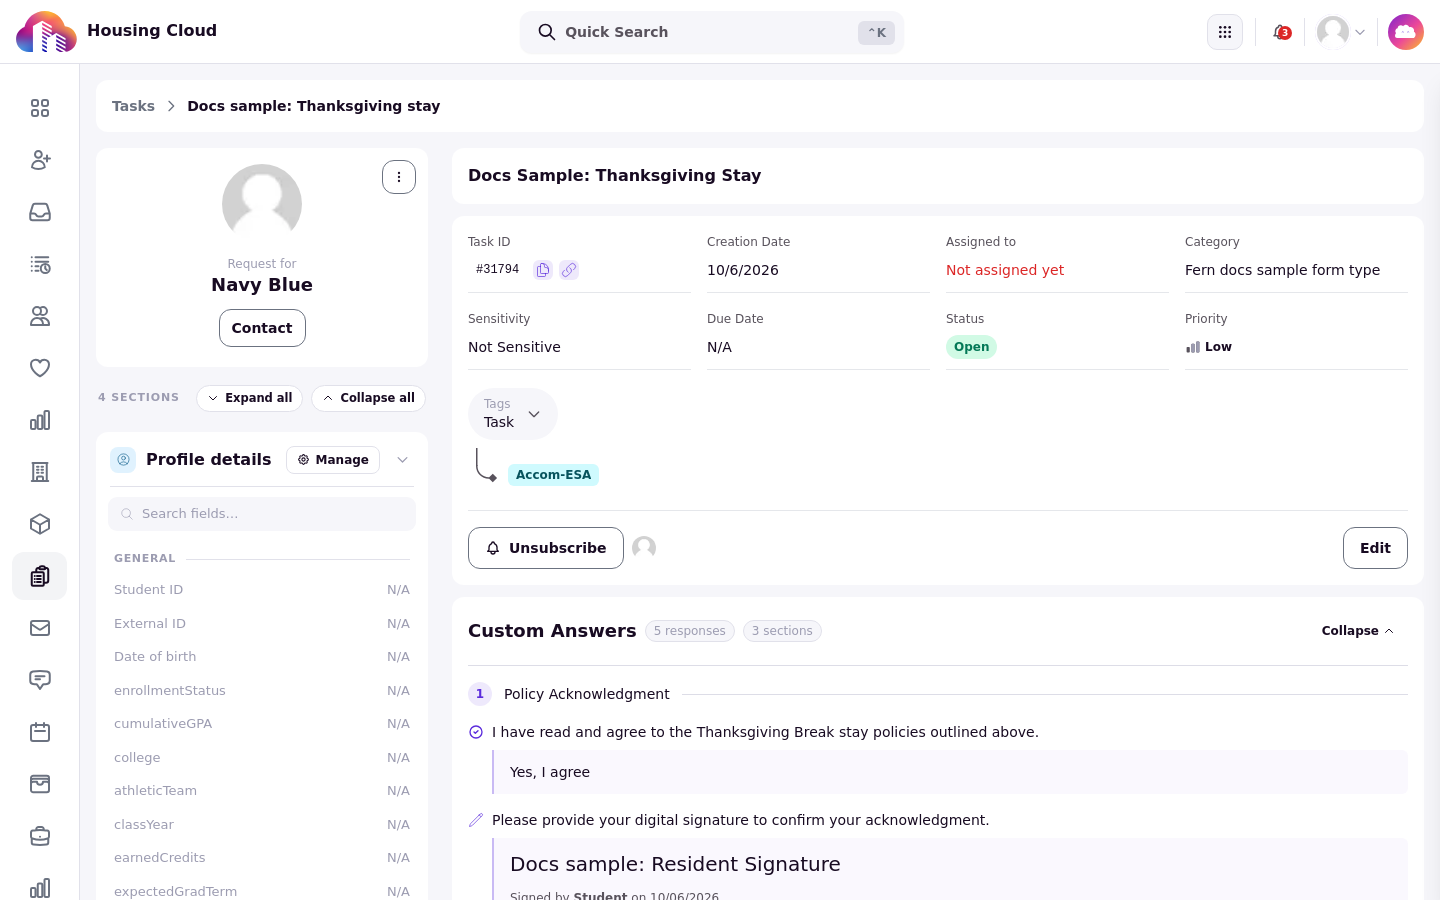The width and height of the screenshot is (1440, 900).
Task: Click the '3 sections' badge
Action: 782,631
